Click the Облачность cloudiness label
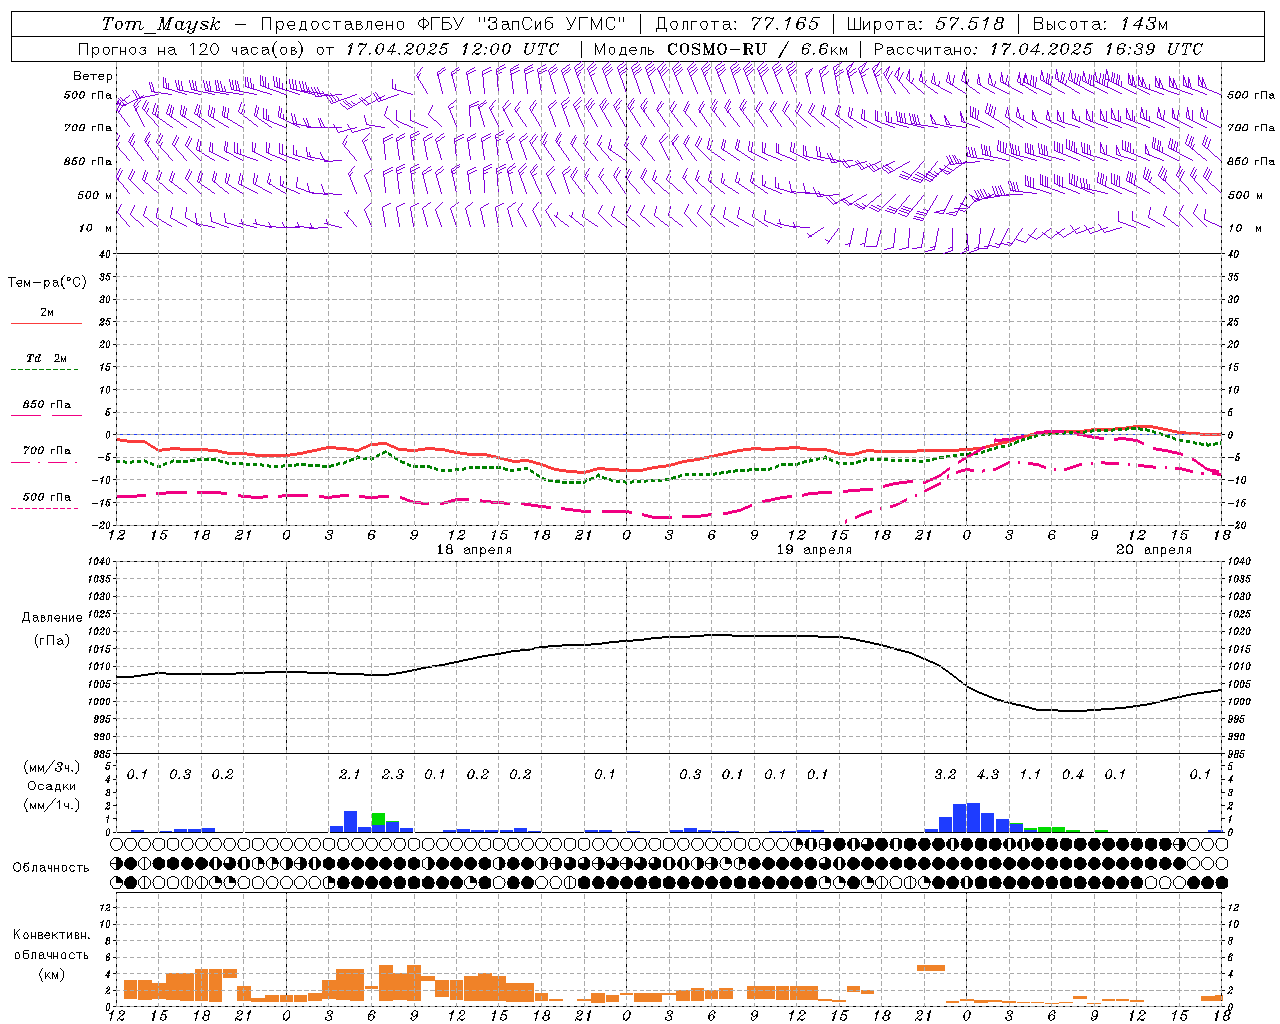 (x=51, y=867)
